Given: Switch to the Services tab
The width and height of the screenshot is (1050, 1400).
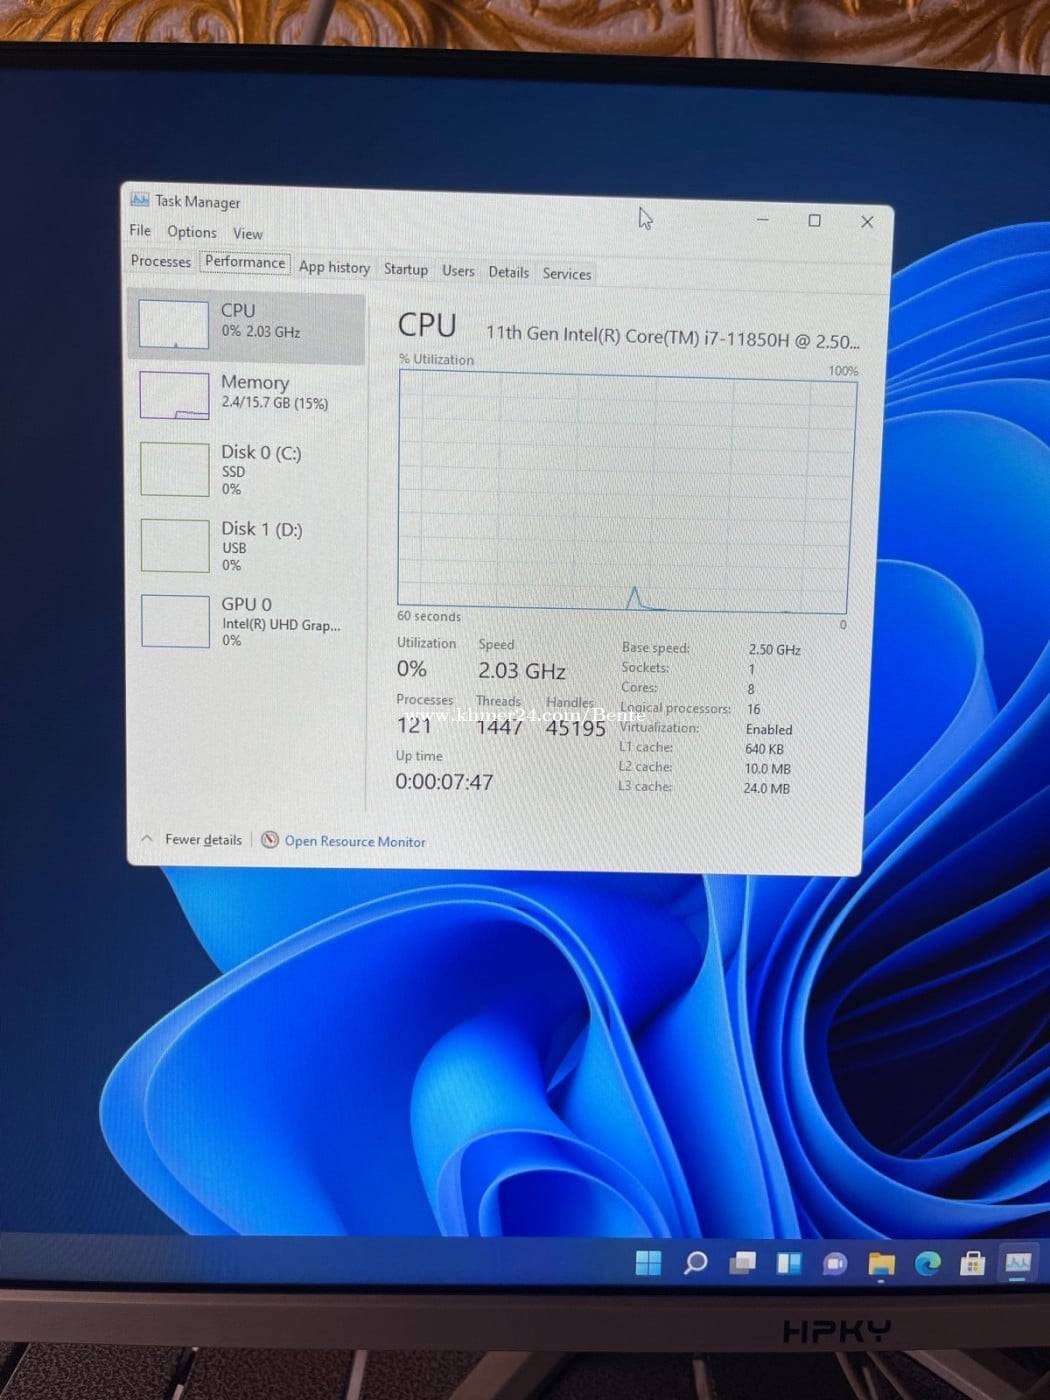Looking at the screenshot, I should pos(567,273).
